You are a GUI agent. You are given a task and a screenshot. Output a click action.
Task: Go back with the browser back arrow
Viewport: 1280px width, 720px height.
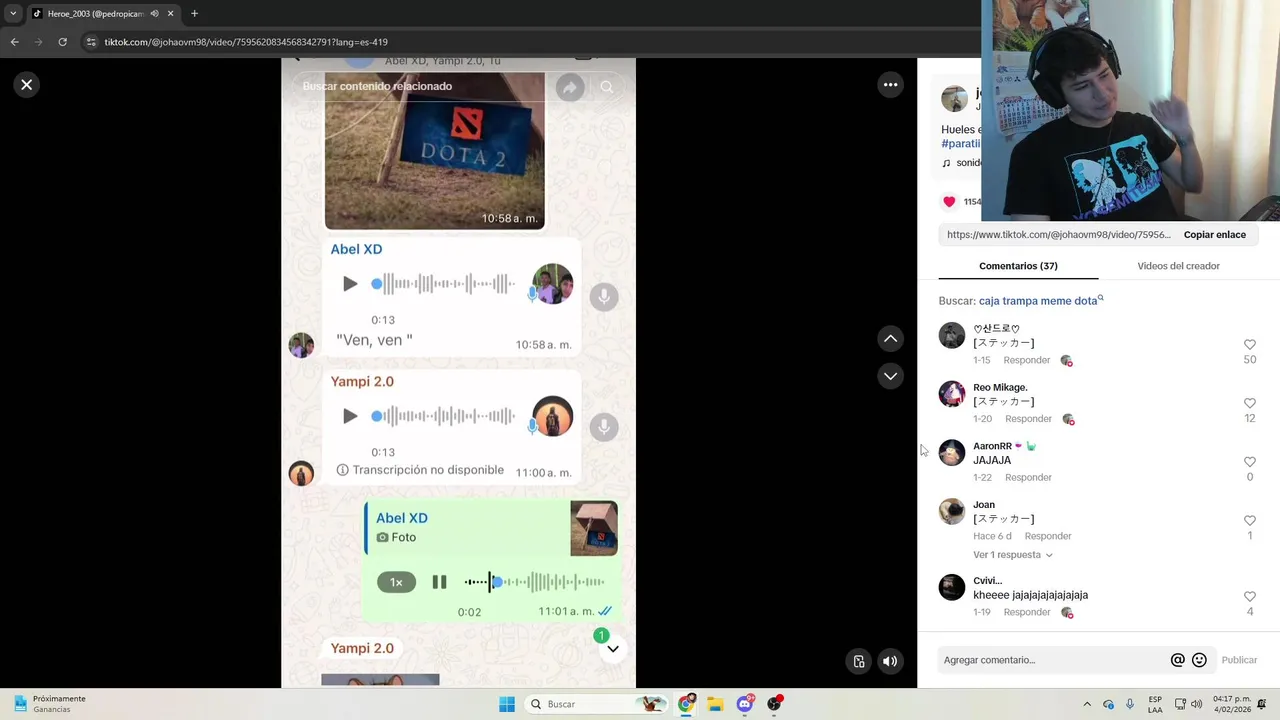coord(14,42)
